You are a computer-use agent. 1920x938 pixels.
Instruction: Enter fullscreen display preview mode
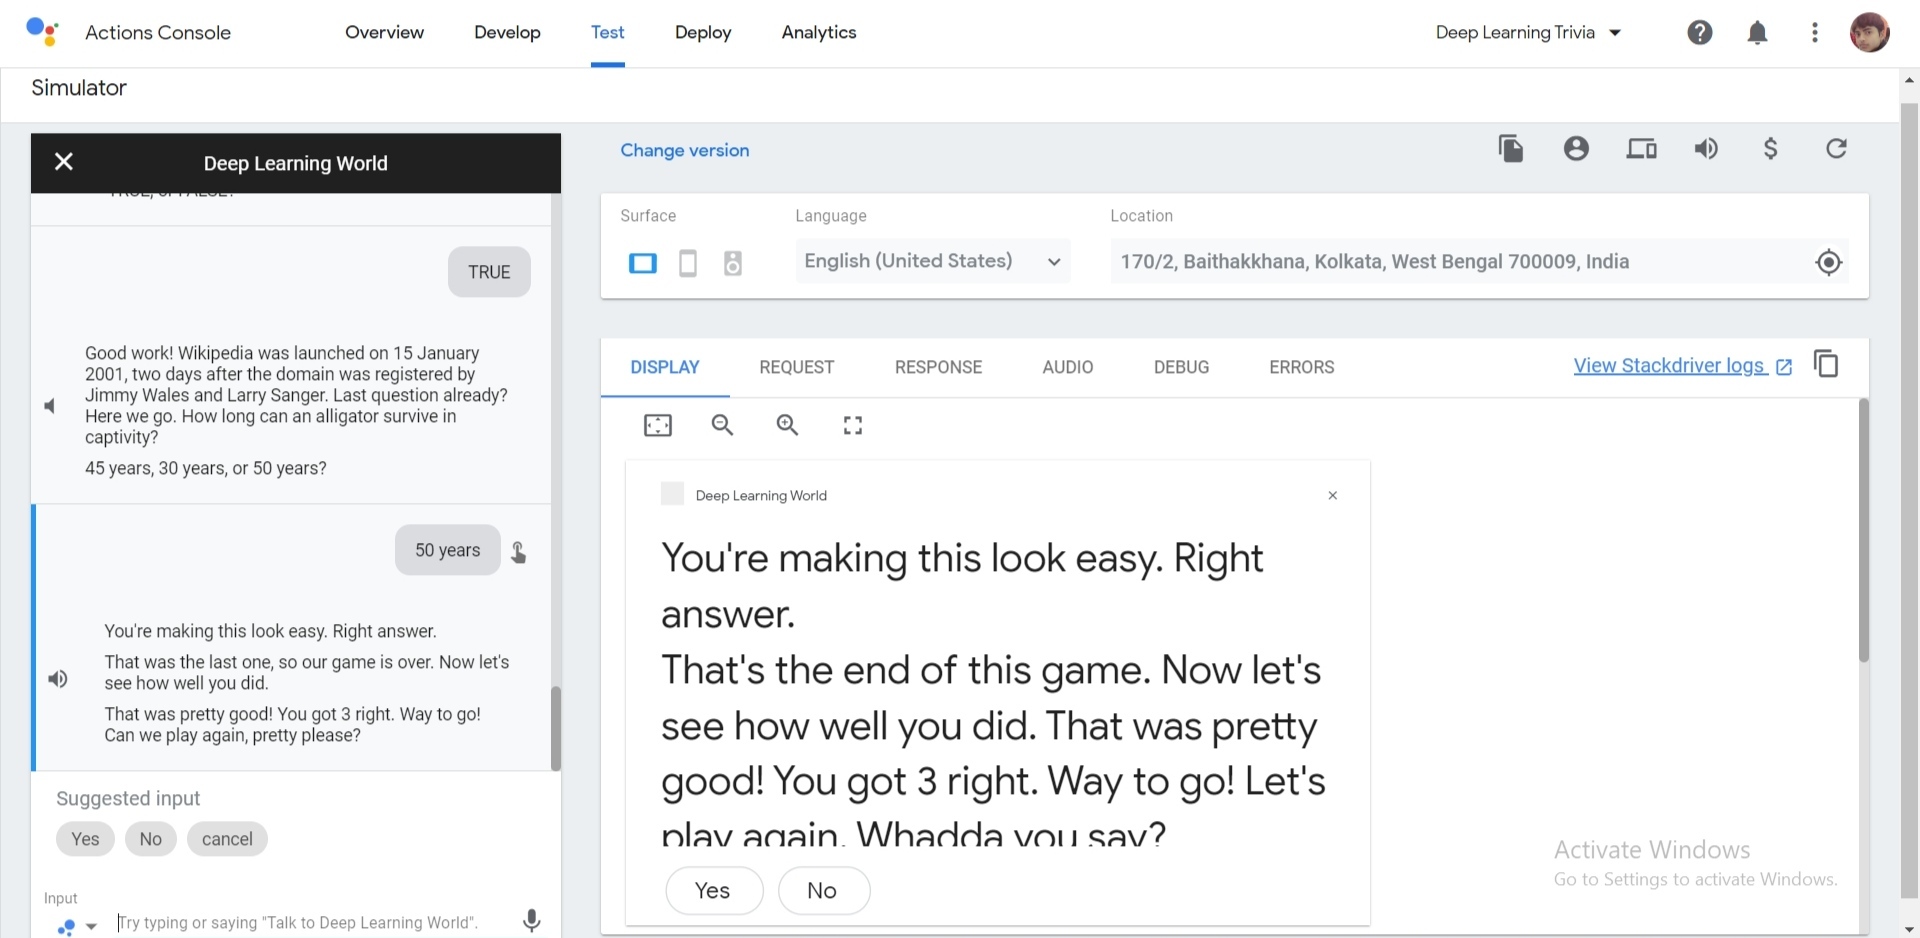point(852,426)
